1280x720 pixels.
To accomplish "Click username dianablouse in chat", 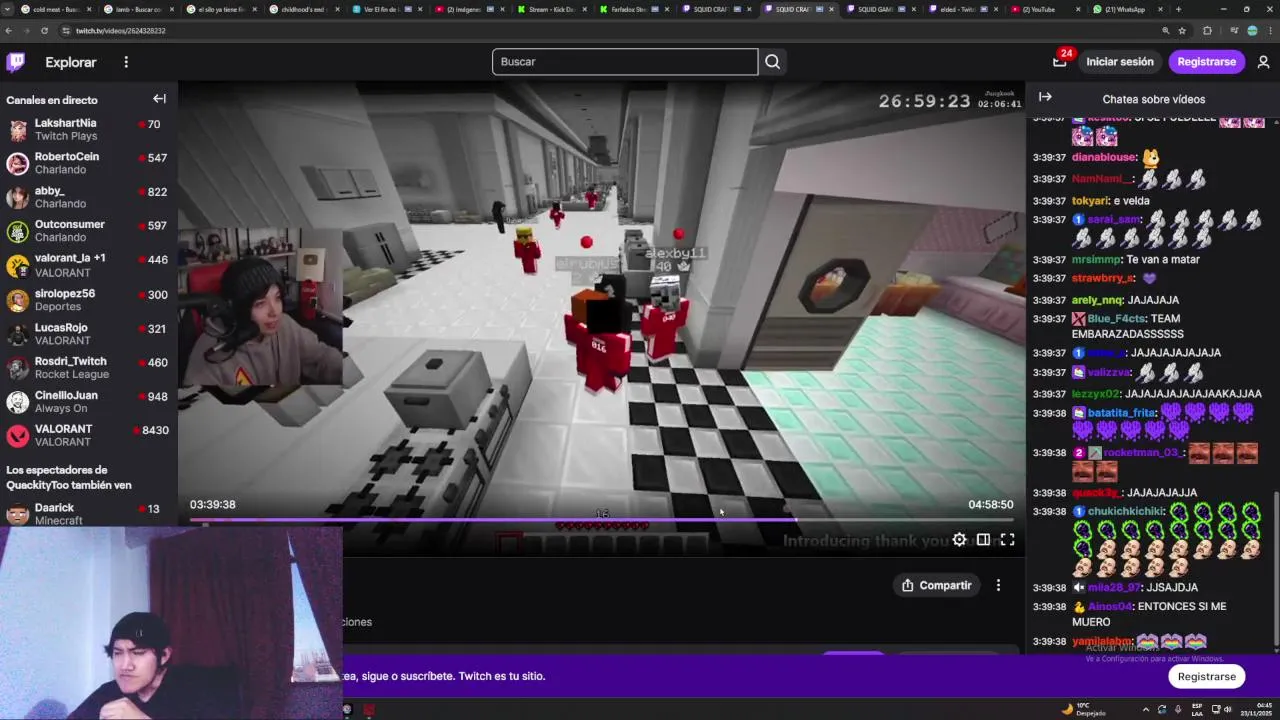I will [1104, 157].
